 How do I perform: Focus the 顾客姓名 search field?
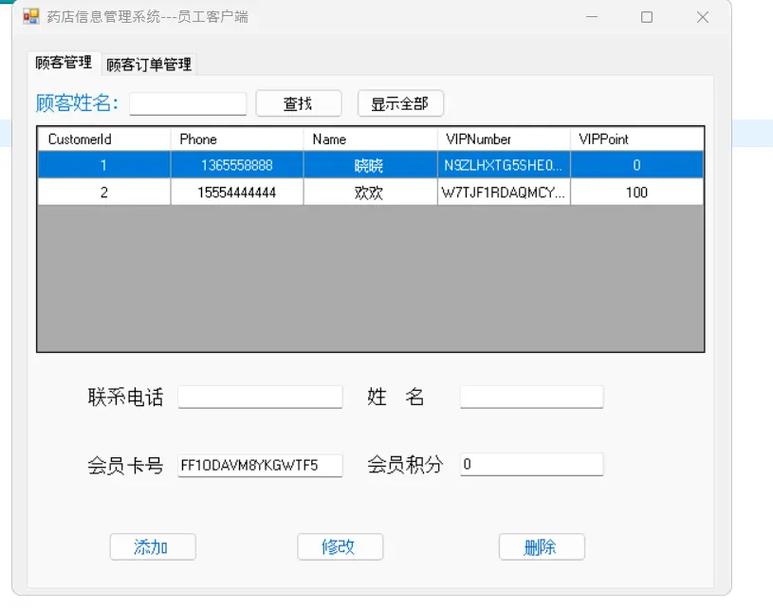188,104
